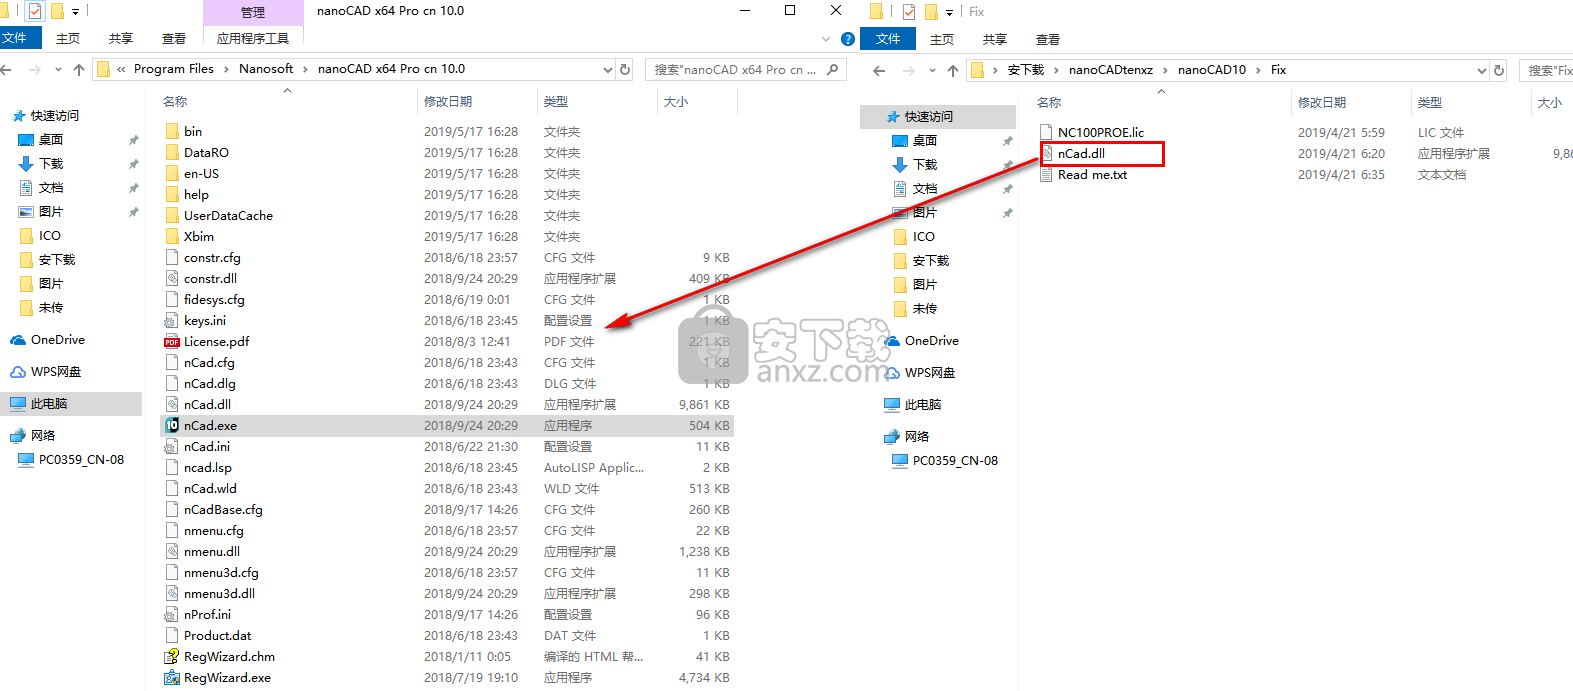Image resolution: width=1573 pixels, height=691 pixels.
Task: Expand the ribbon in left window
Action: pyautogui.click(x=826, y=39)
